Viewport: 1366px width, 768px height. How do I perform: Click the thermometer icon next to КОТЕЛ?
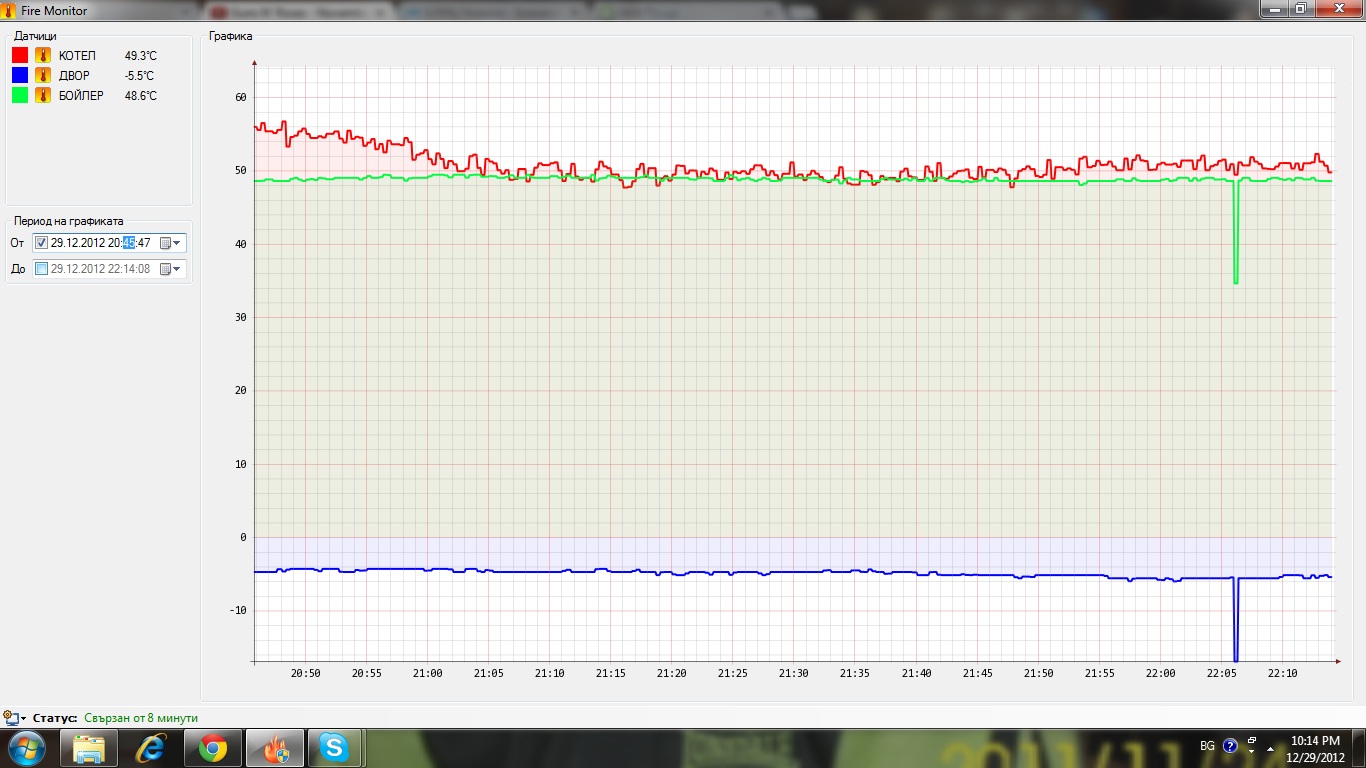(43, 56)
